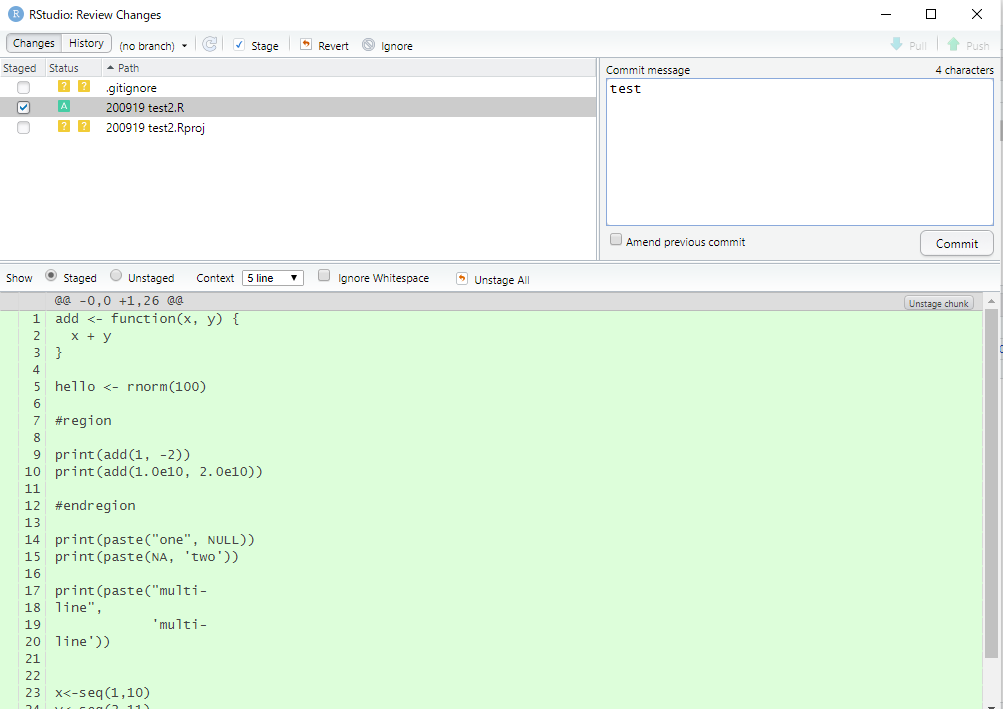Click the Revert toolbar icon

(306, 44)
